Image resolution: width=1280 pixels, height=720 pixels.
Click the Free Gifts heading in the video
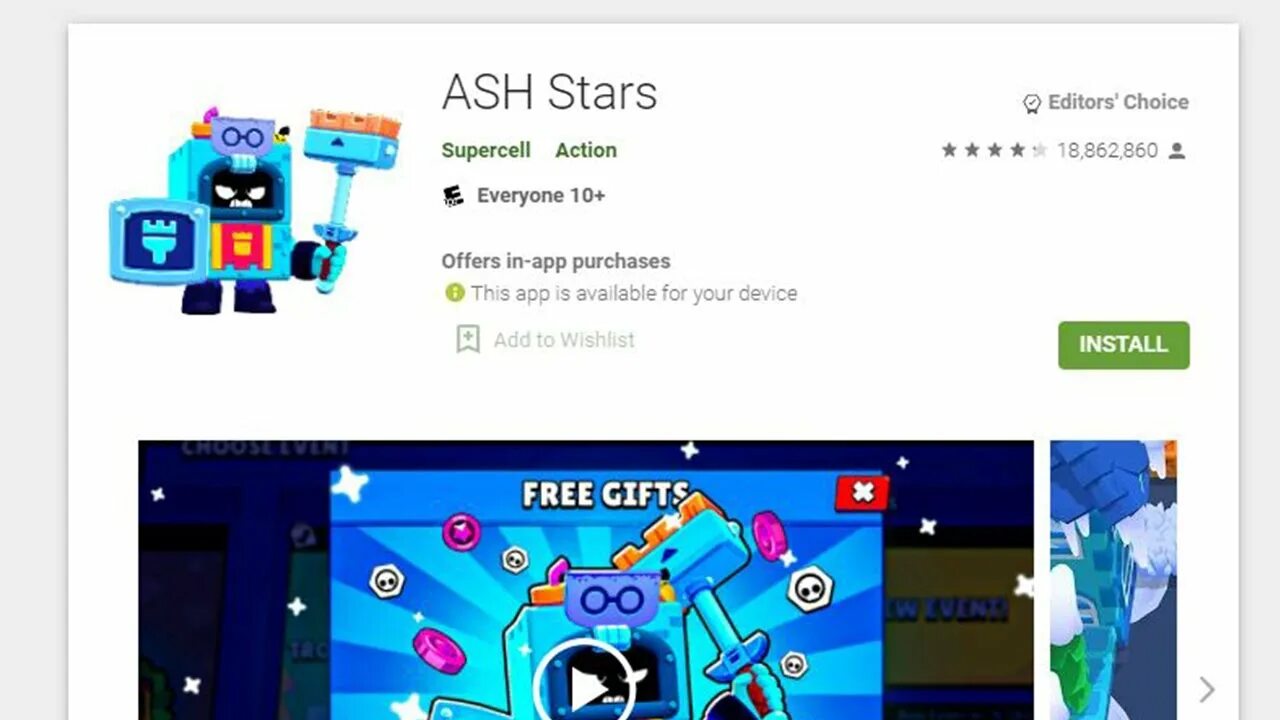coord(606,494)
